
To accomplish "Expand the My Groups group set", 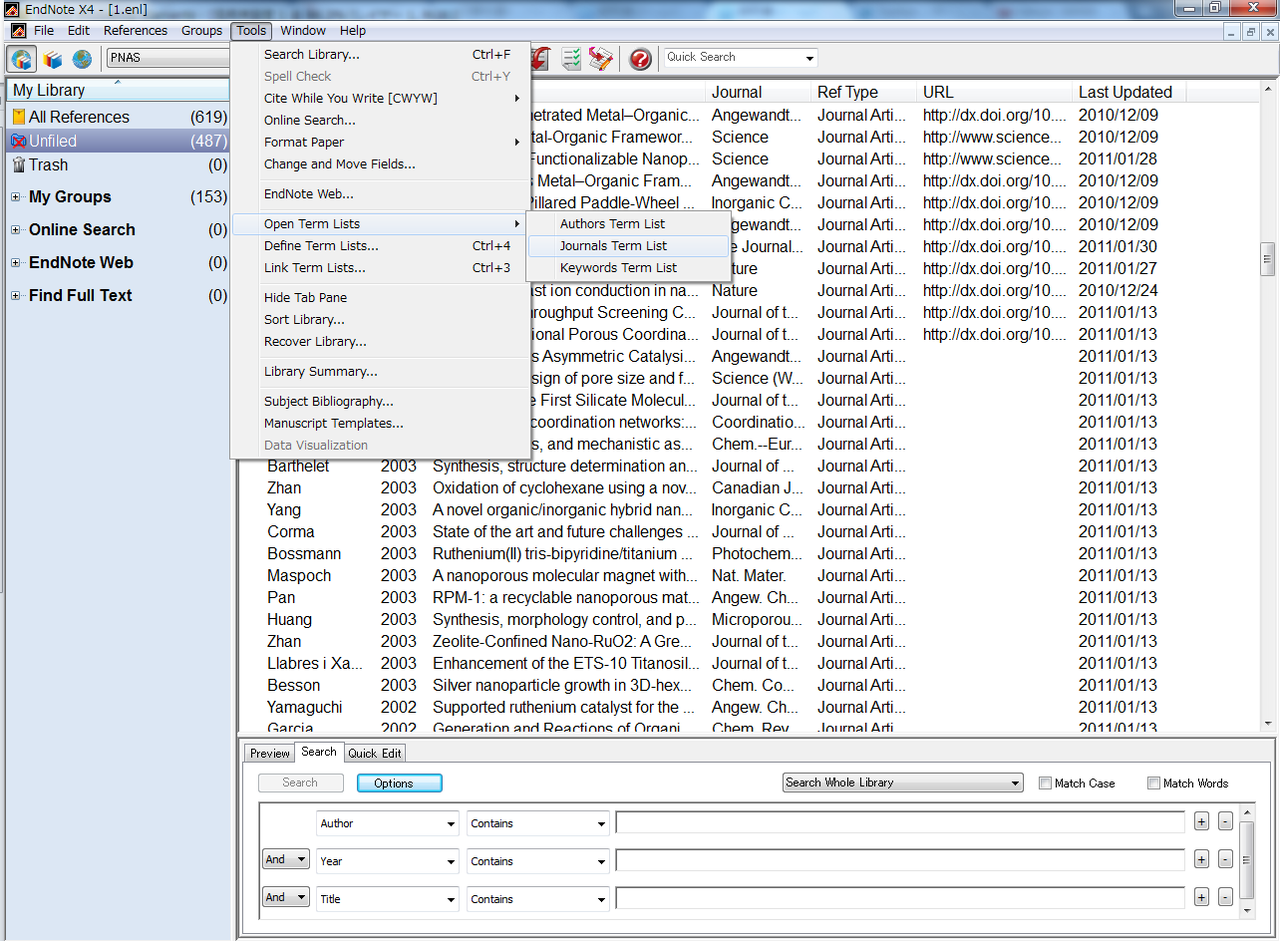I will click(16, 197).
